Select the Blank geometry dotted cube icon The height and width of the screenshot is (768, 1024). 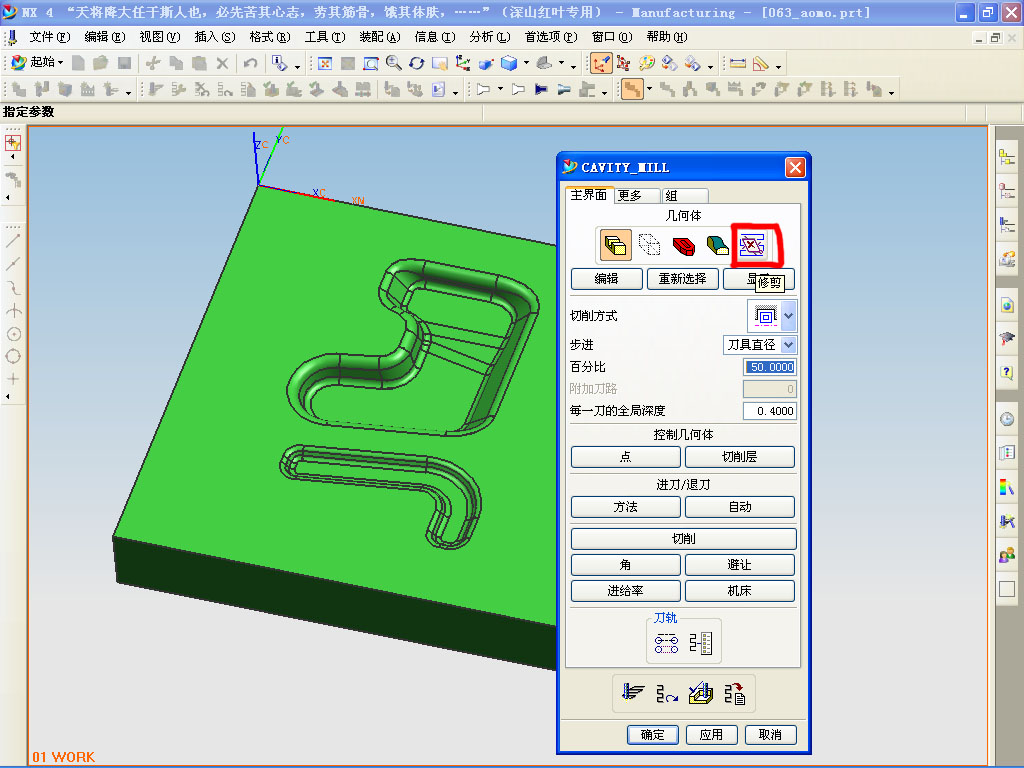tap(649, 246)
